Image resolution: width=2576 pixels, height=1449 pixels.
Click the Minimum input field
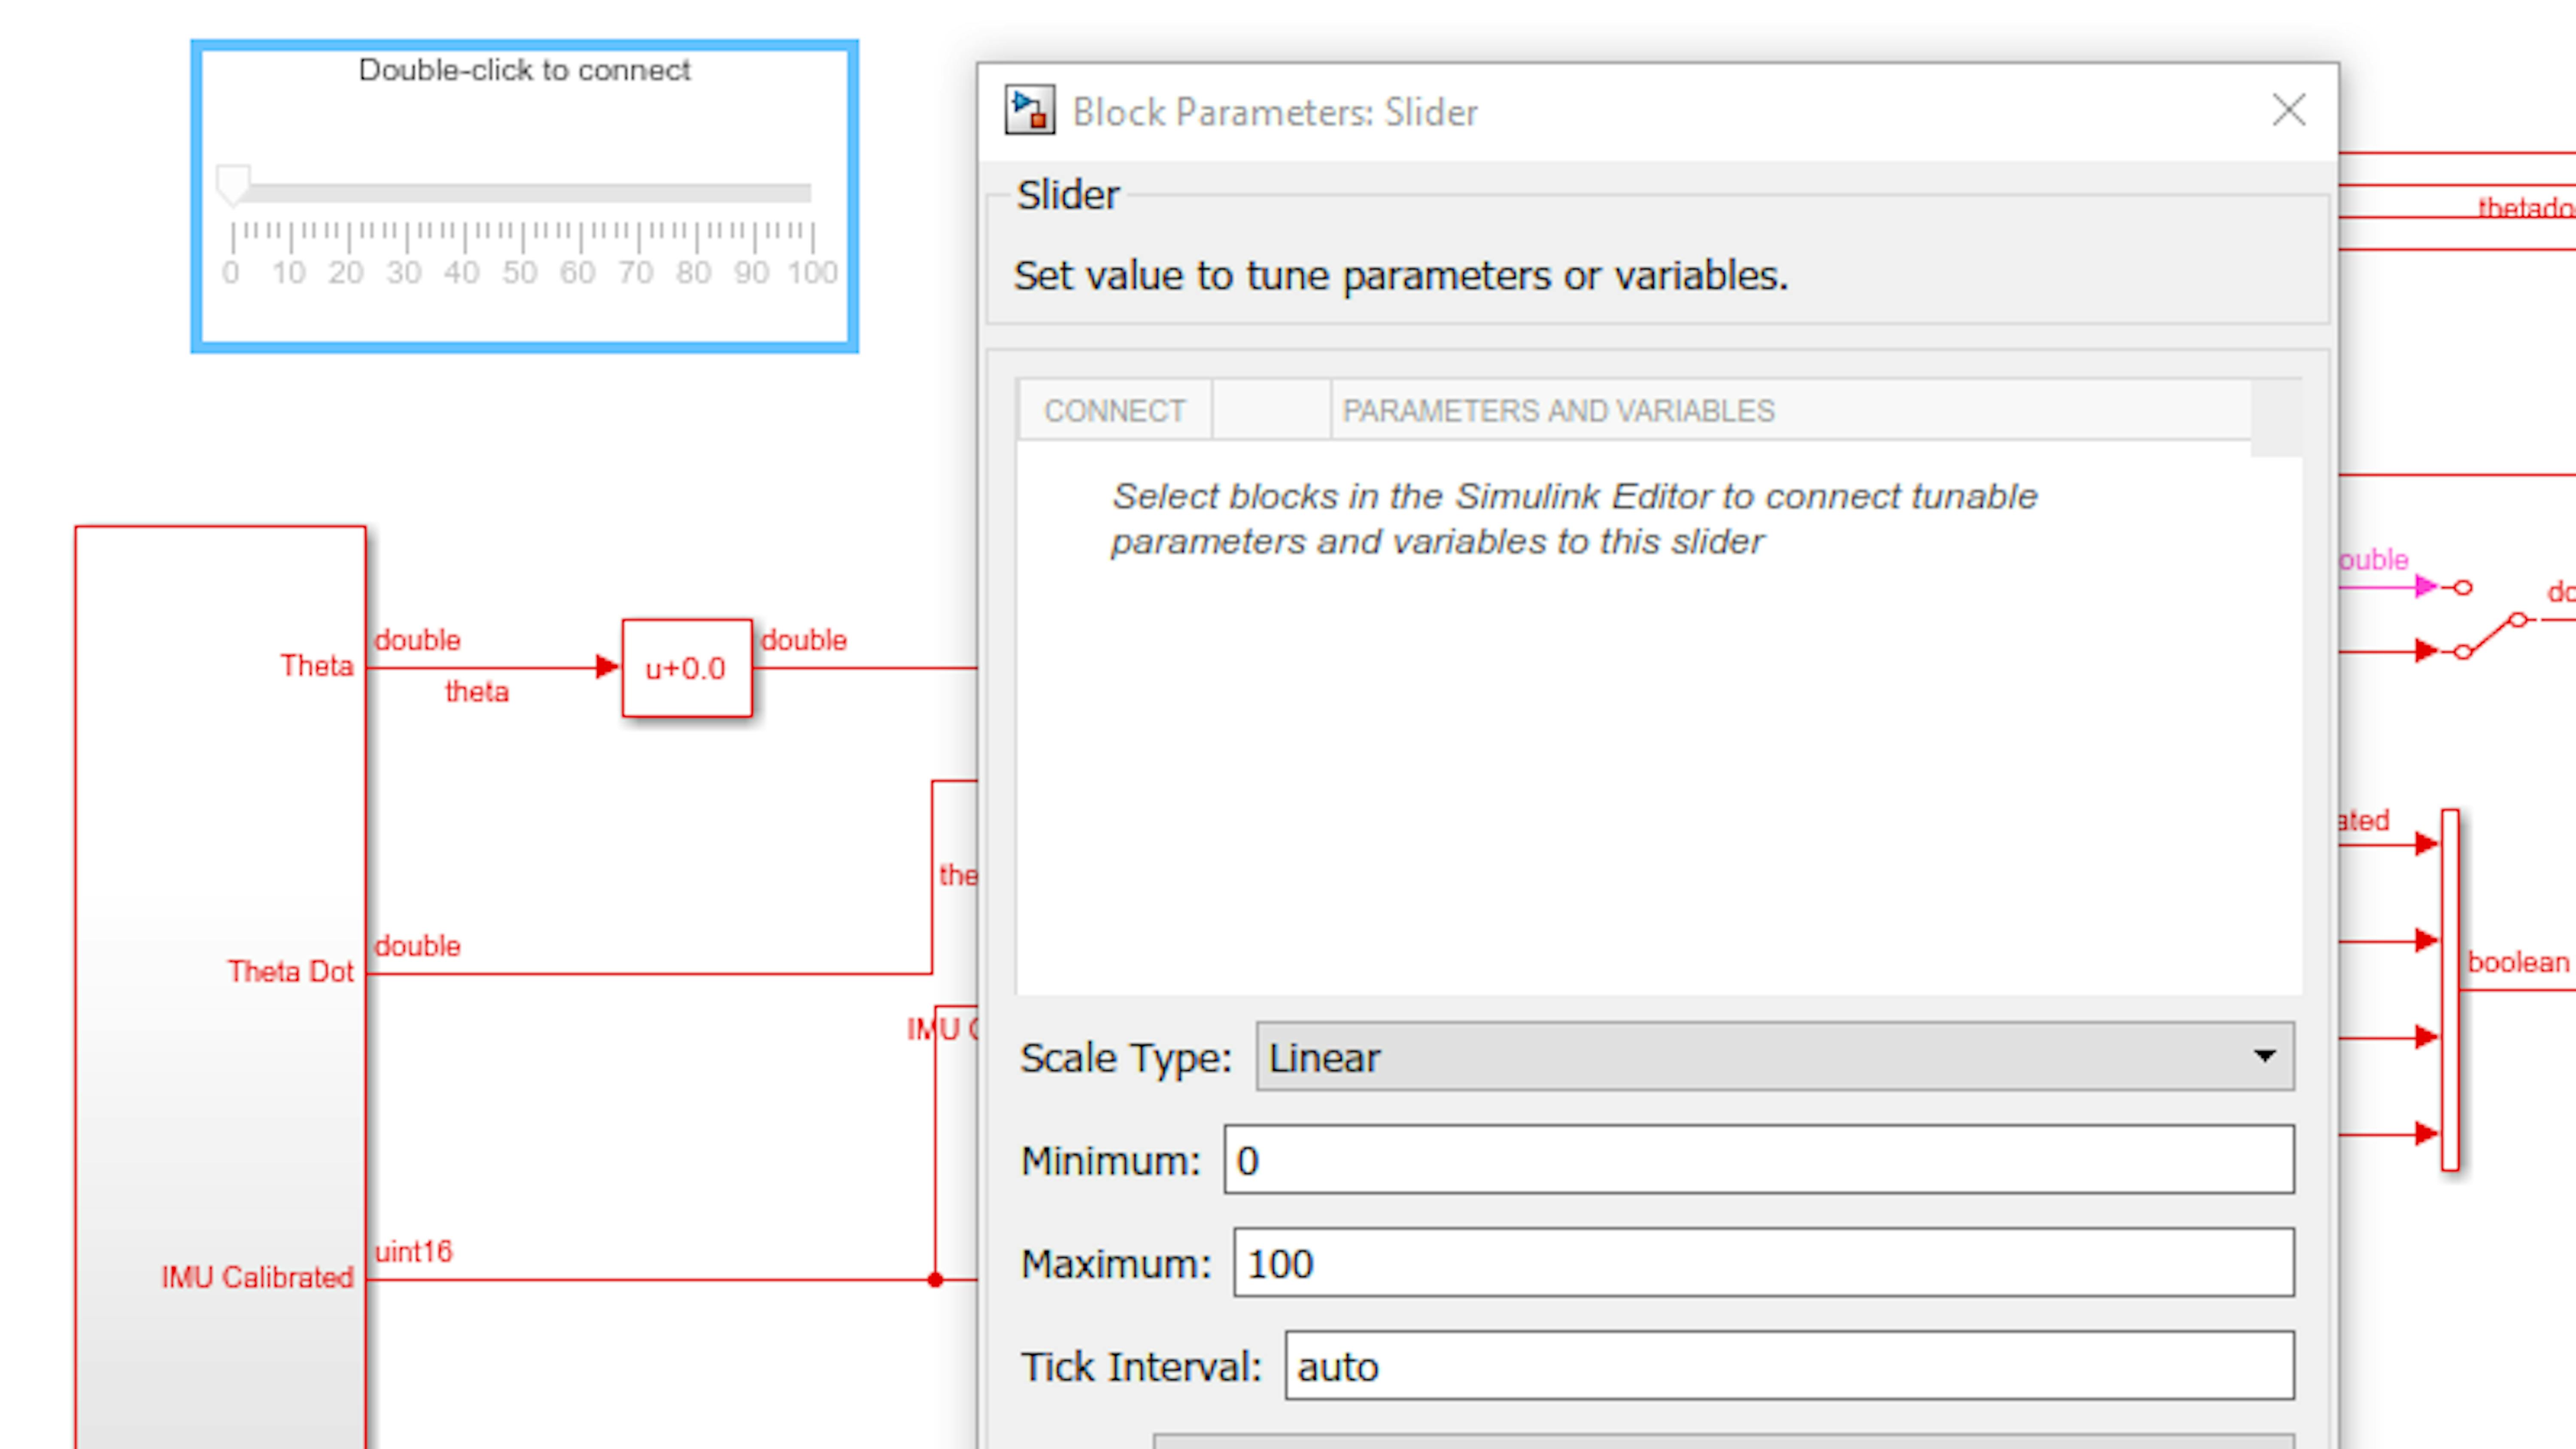[x=1758, y=1160]
